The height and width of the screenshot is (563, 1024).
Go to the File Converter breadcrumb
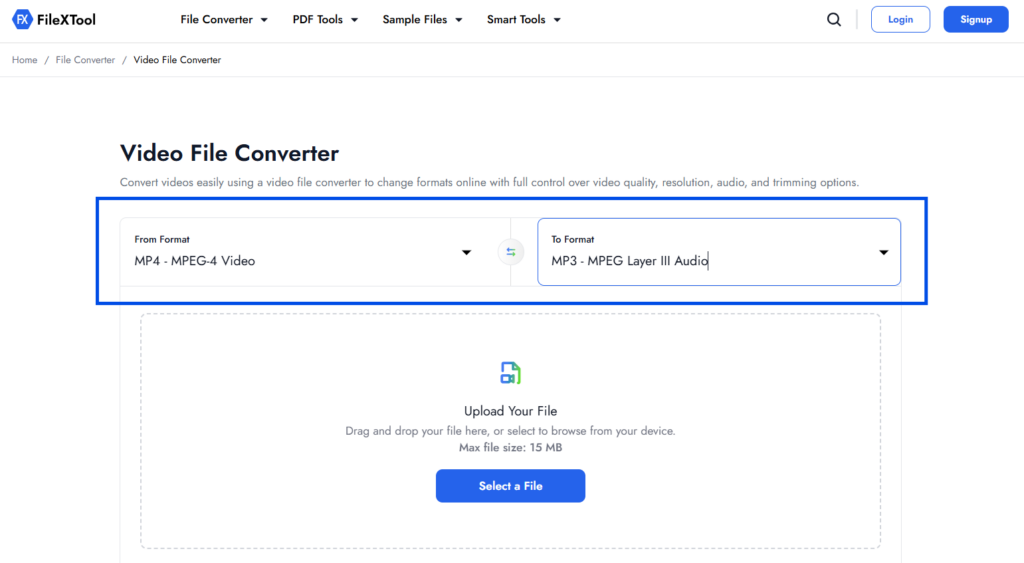click(85, 60)
